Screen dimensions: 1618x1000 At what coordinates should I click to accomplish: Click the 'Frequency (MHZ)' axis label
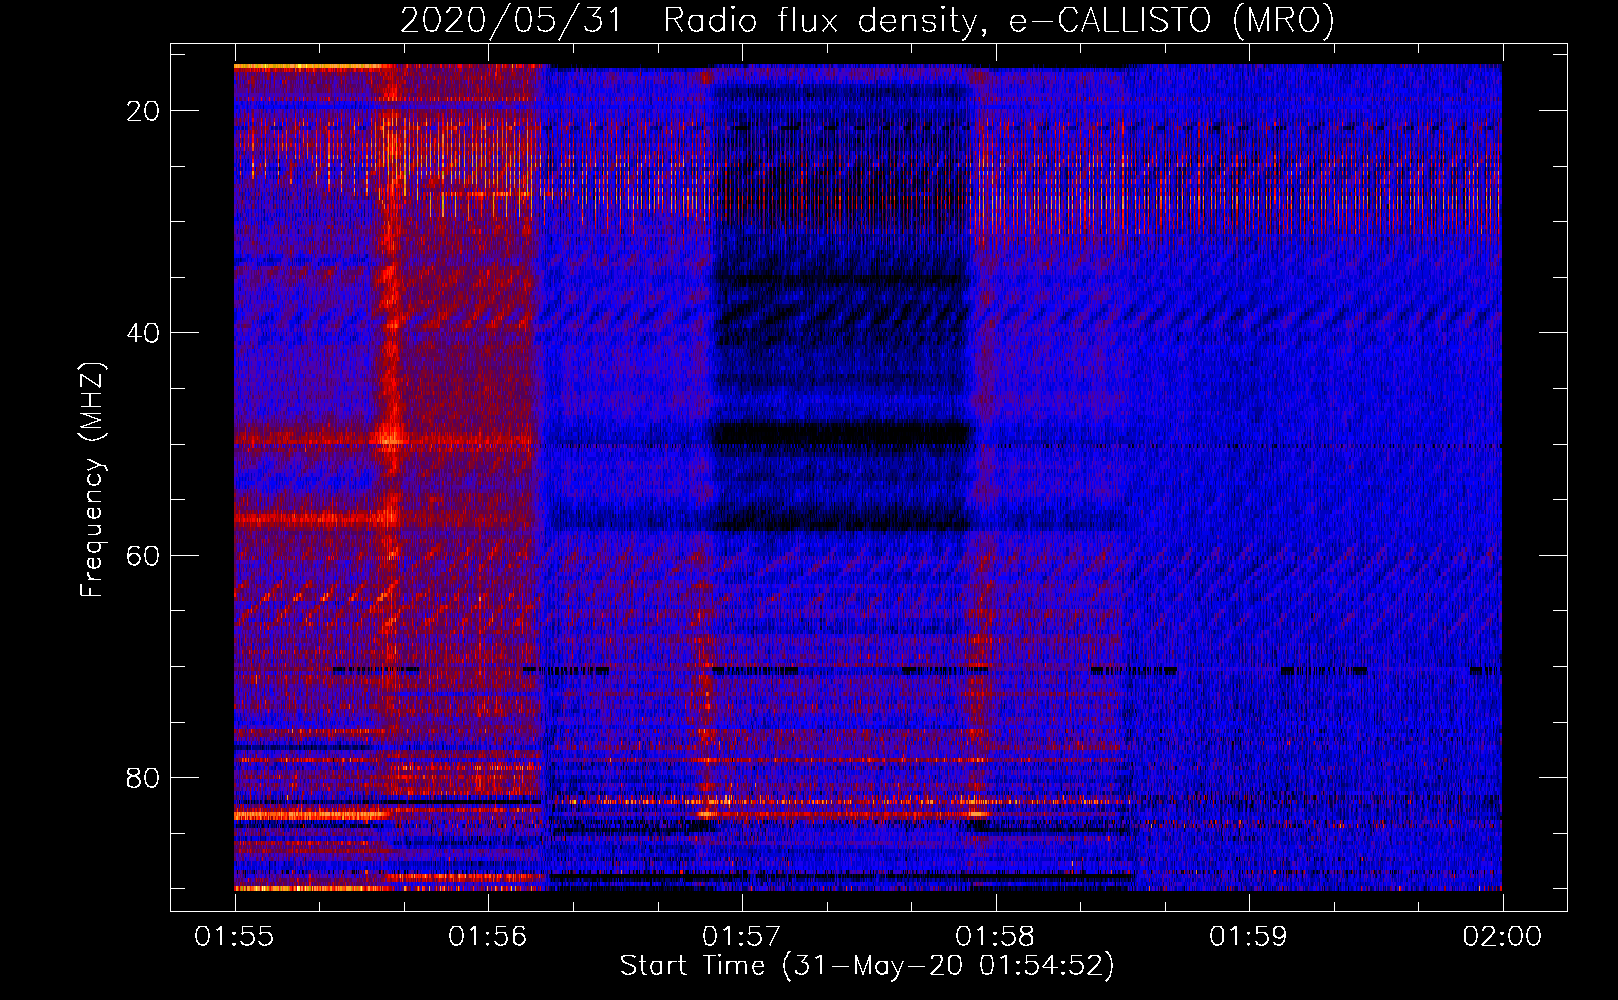coord(92,480)
